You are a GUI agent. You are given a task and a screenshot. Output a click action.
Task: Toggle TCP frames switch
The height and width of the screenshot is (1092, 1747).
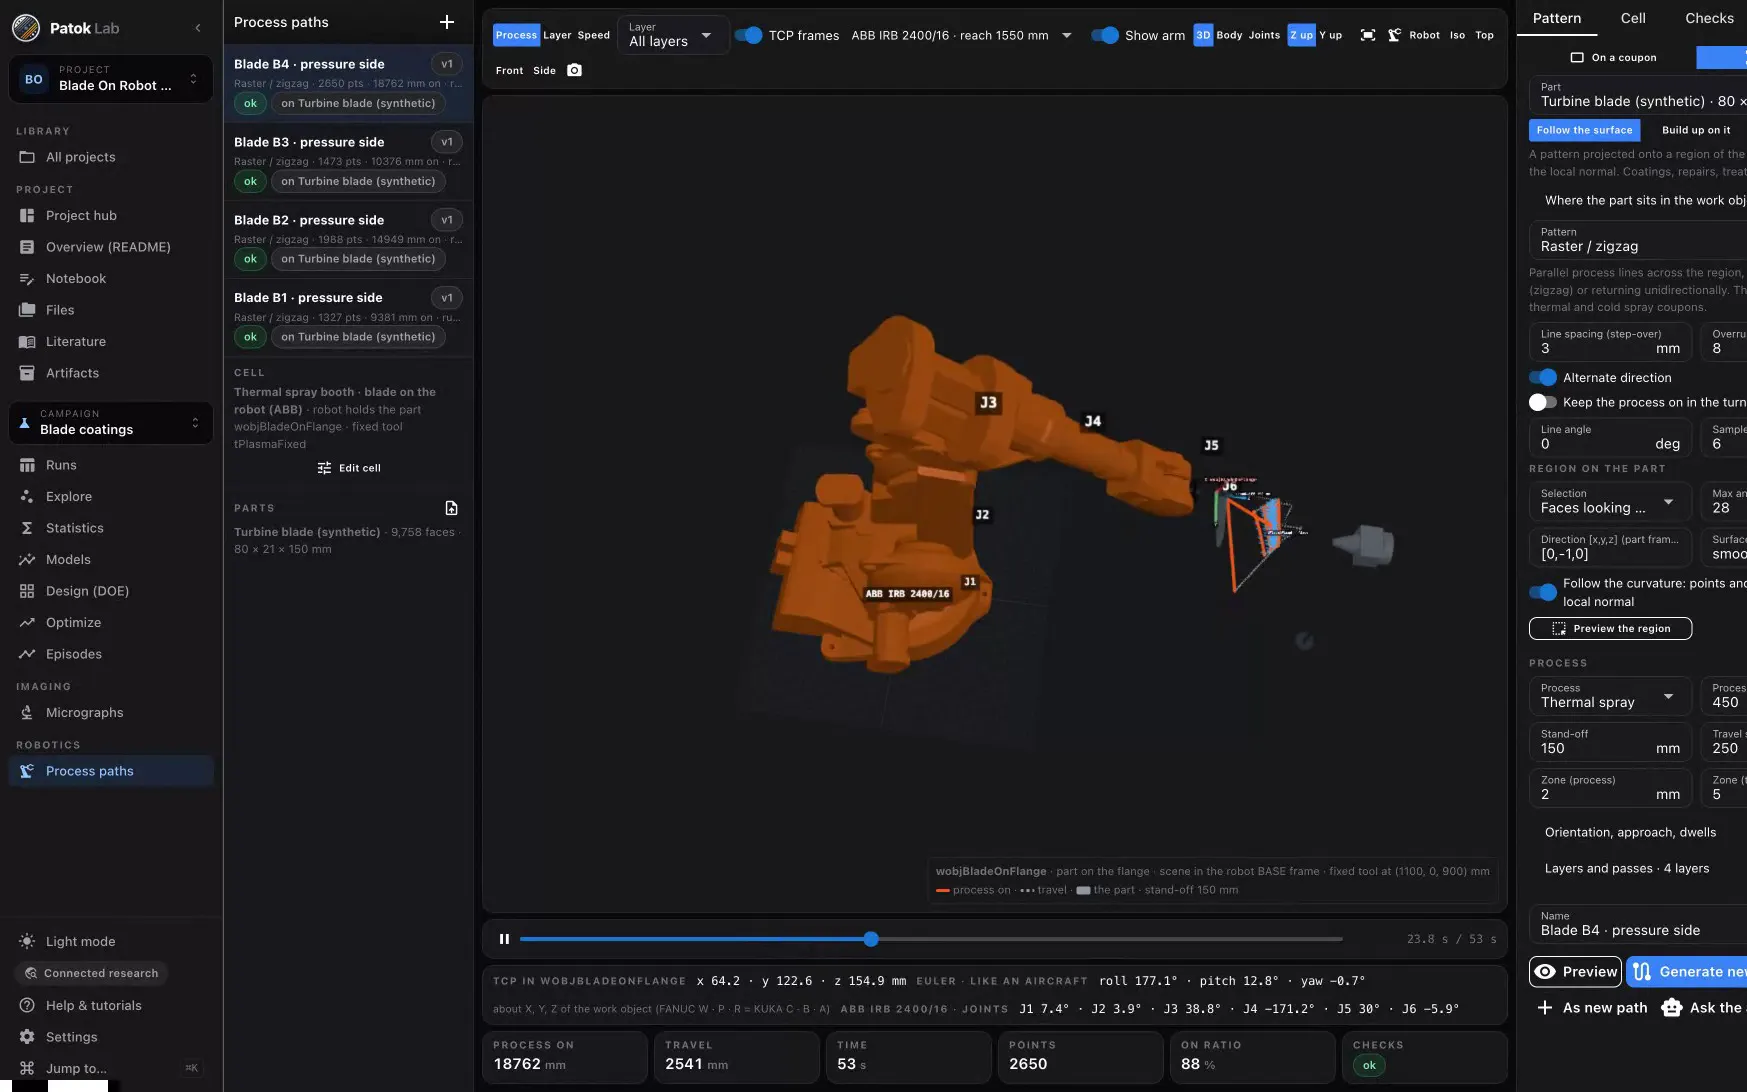point(748,35)
